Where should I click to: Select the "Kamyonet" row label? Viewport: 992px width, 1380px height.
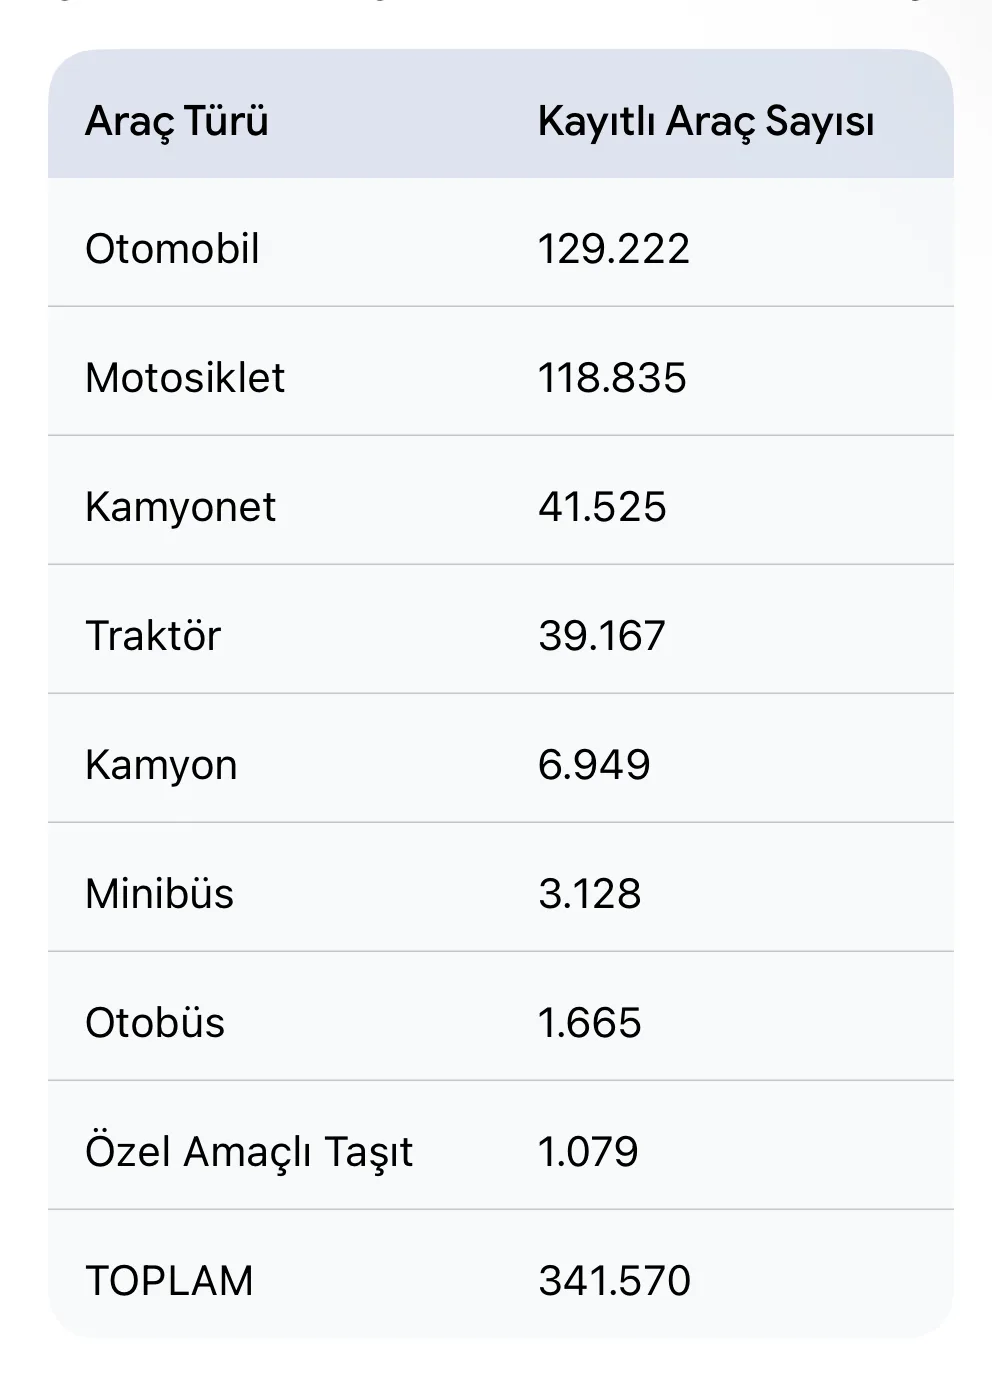[x=180, y=507]
